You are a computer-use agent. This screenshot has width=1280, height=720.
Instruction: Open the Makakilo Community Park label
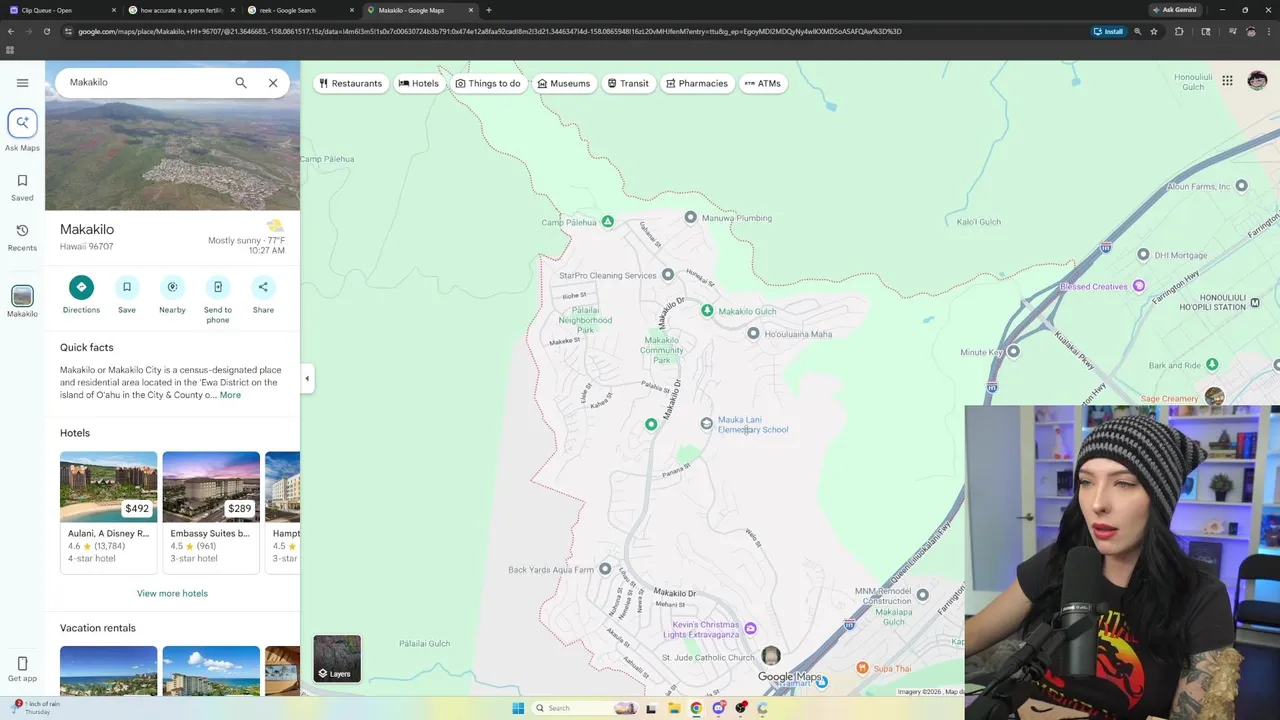coord(661,350)
